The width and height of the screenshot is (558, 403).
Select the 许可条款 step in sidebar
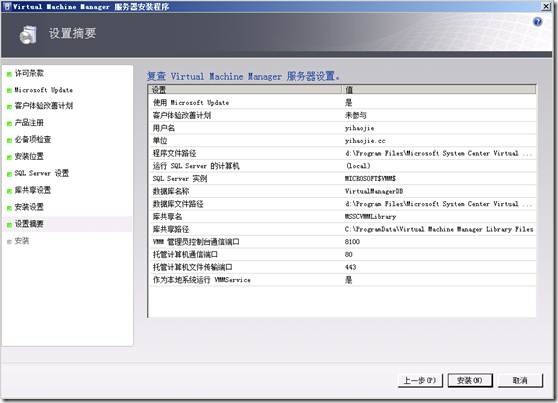[x=29, y=73]
